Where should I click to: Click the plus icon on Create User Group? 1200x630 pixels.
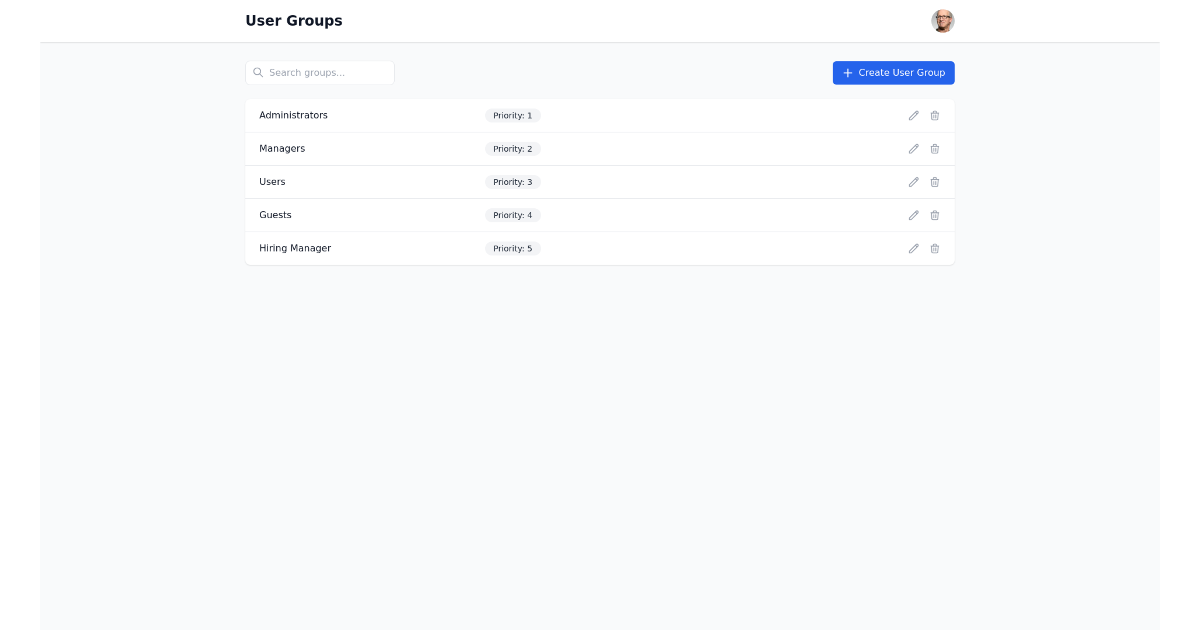[847, 72]
